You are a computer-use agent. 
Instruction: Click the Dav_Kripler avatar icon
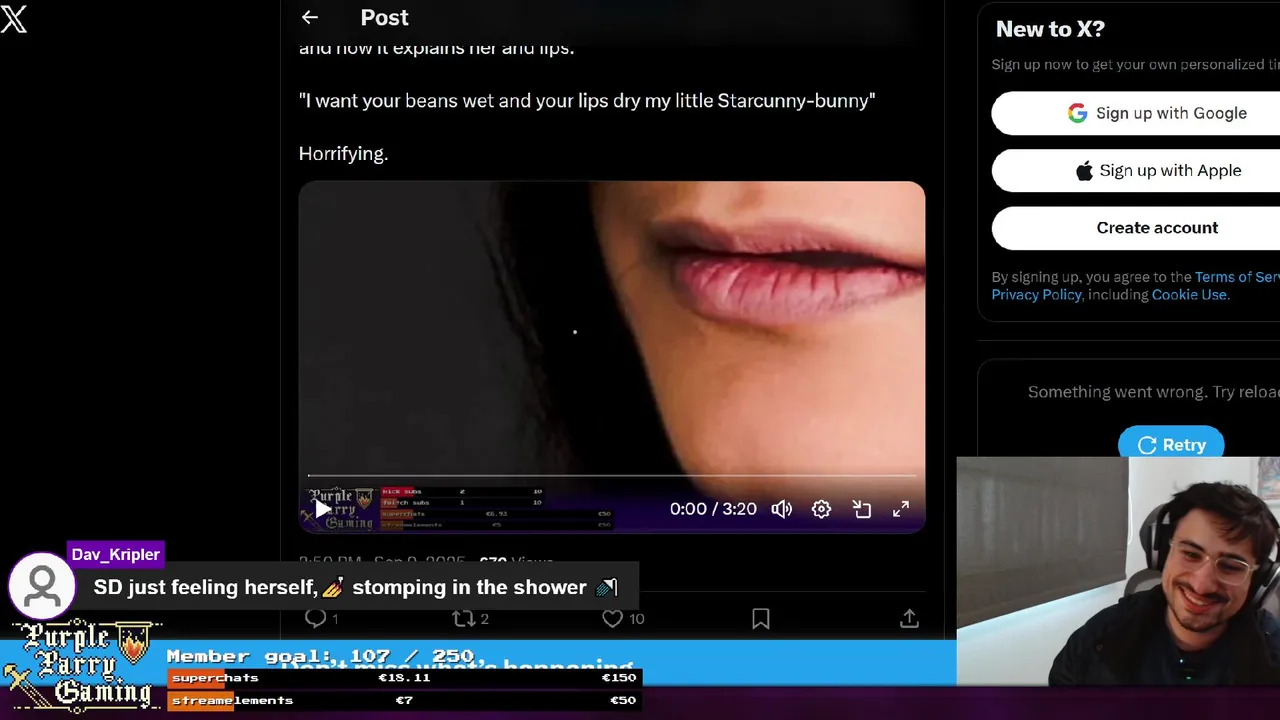(x=42, y=586)
